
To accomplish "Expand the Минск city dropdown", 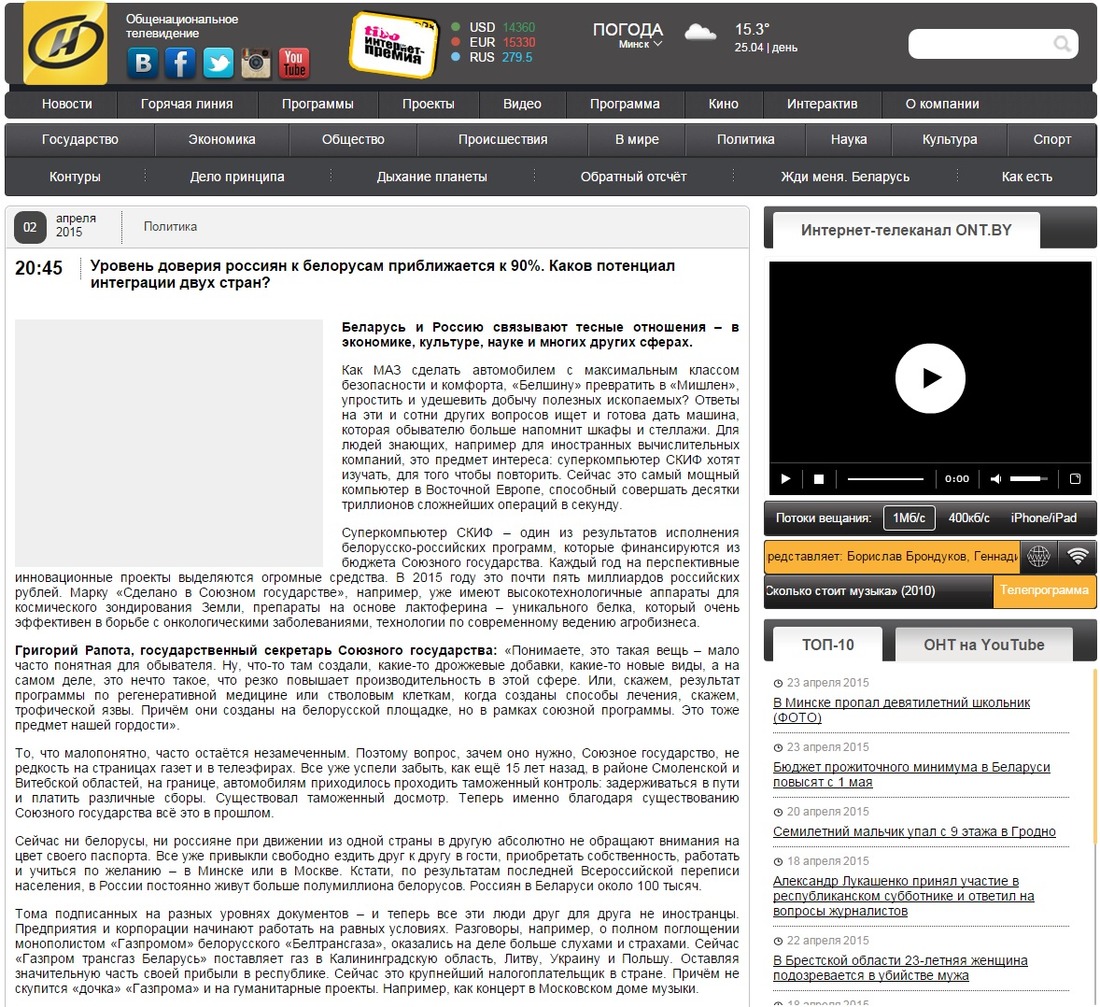I will (x=640, y=44).
